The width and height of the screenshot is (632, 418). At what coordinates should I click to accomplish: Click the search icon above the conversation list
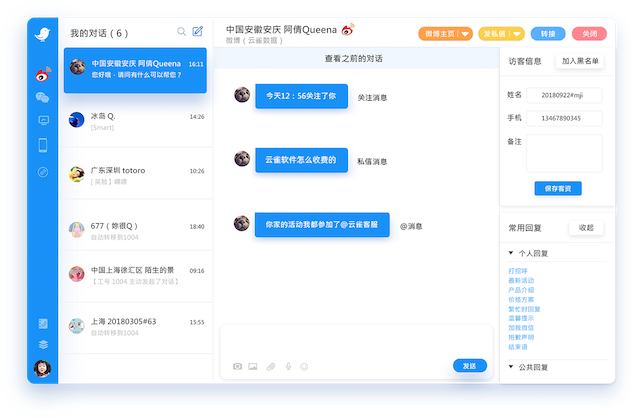pyautogui.click(x=181, y=32)
